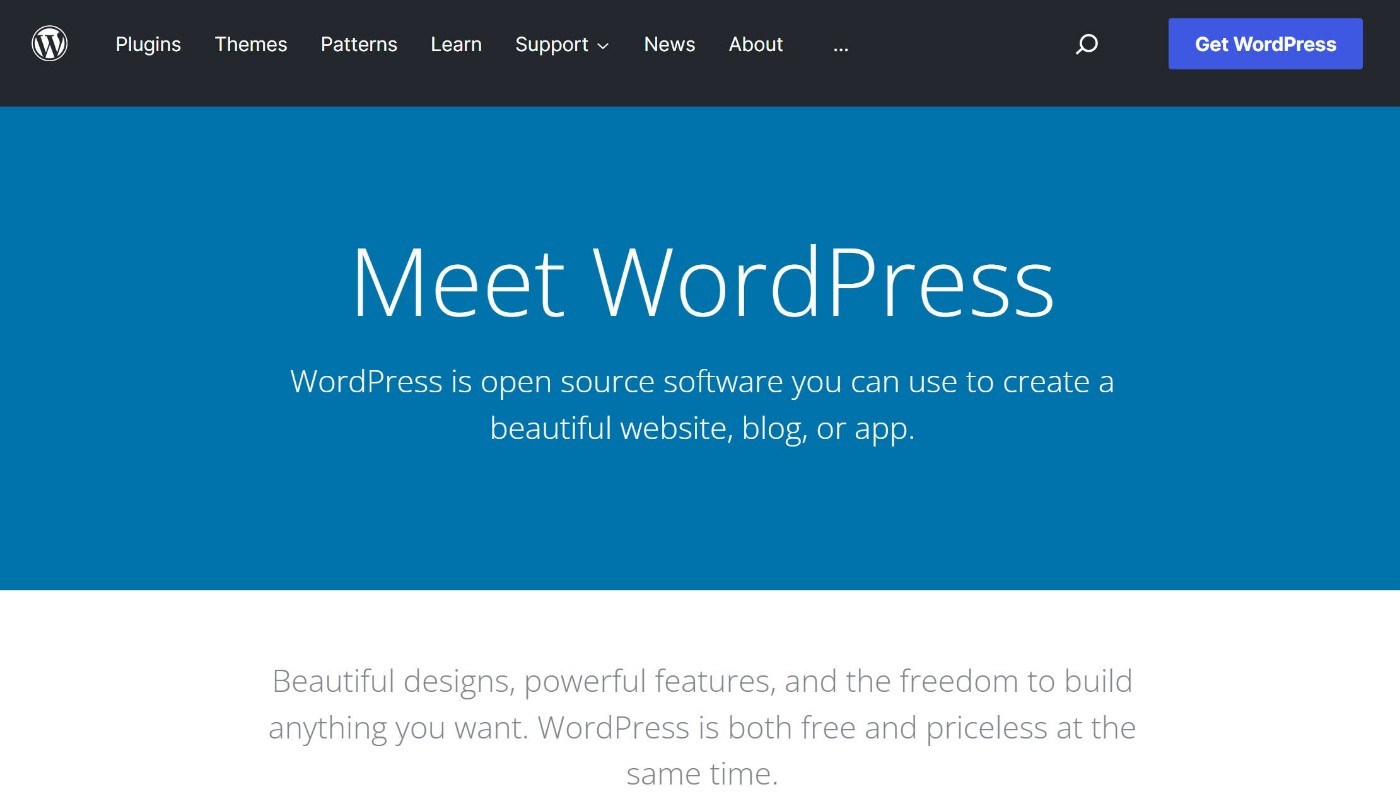
Task: Click the WordPress logo icon
Action: point(50,44)
